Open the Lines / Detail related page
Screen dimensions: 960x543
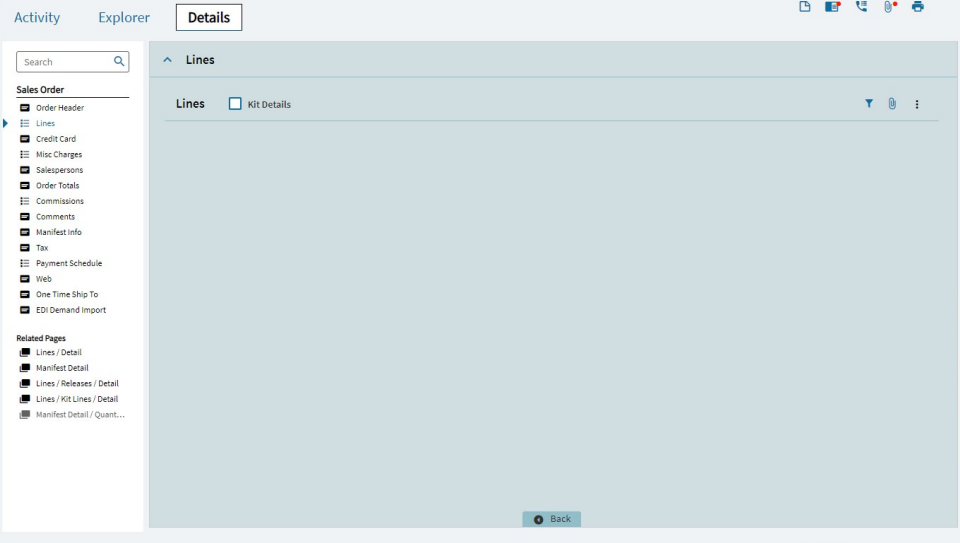coord(59,353)
